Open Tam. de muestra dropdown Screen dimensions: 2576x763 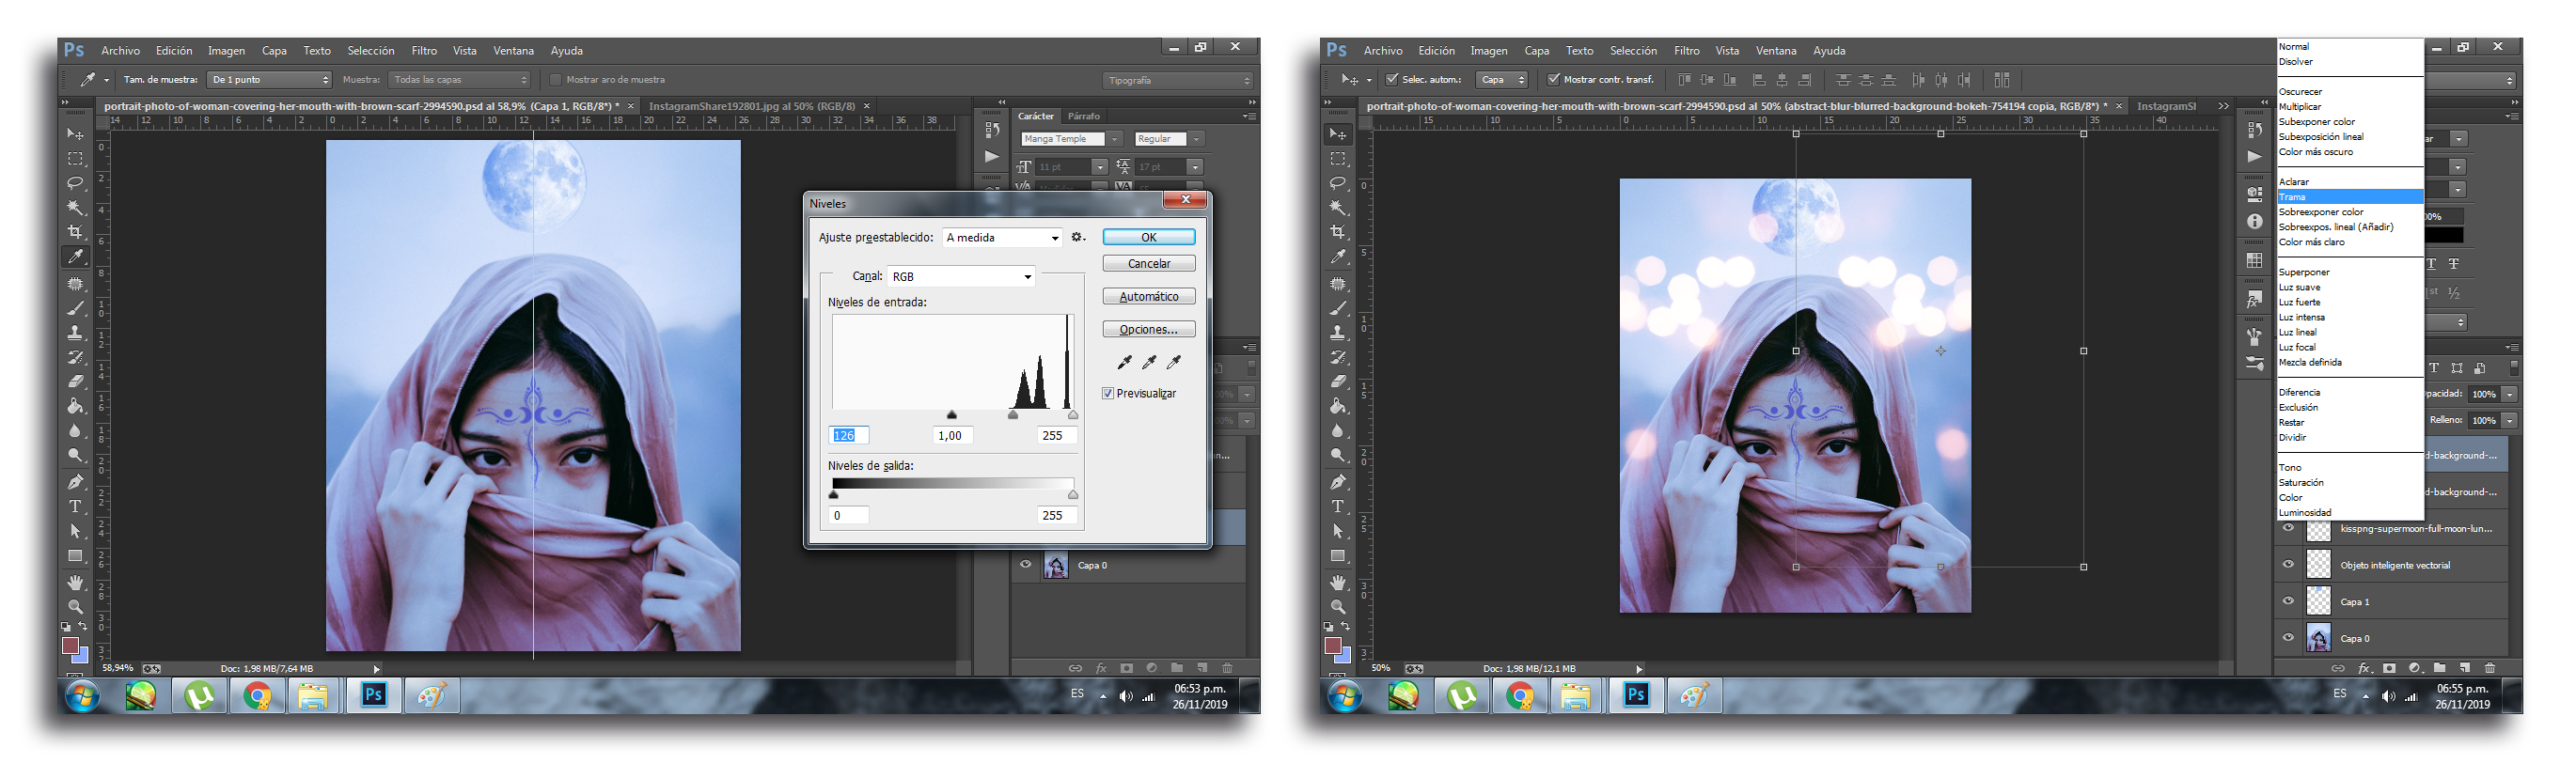(x=269, y=80)
